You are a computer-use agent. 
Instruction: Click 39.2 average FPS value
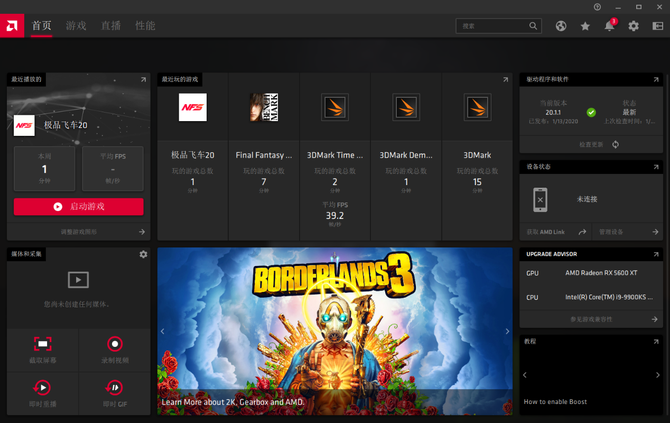point(335,215)
